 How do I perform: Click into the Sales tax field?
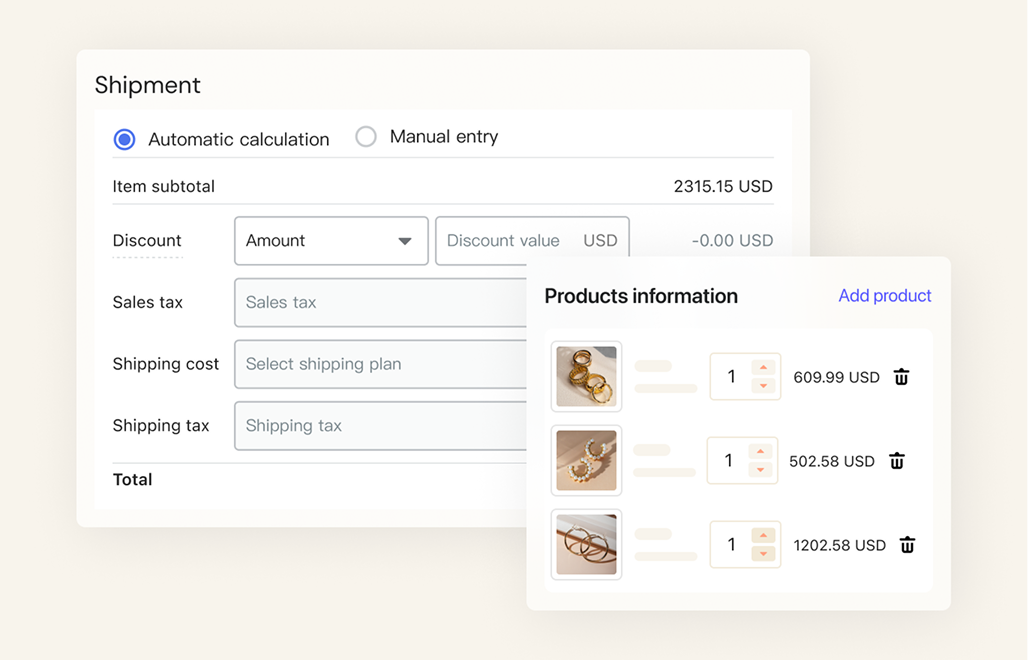[x=381, y=302]
